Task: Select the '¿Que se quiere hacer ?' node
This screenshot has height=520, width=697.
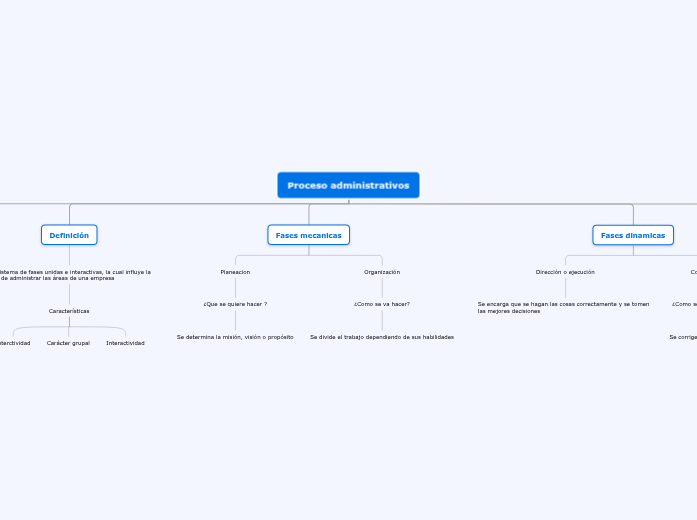Action: [235, 303]
